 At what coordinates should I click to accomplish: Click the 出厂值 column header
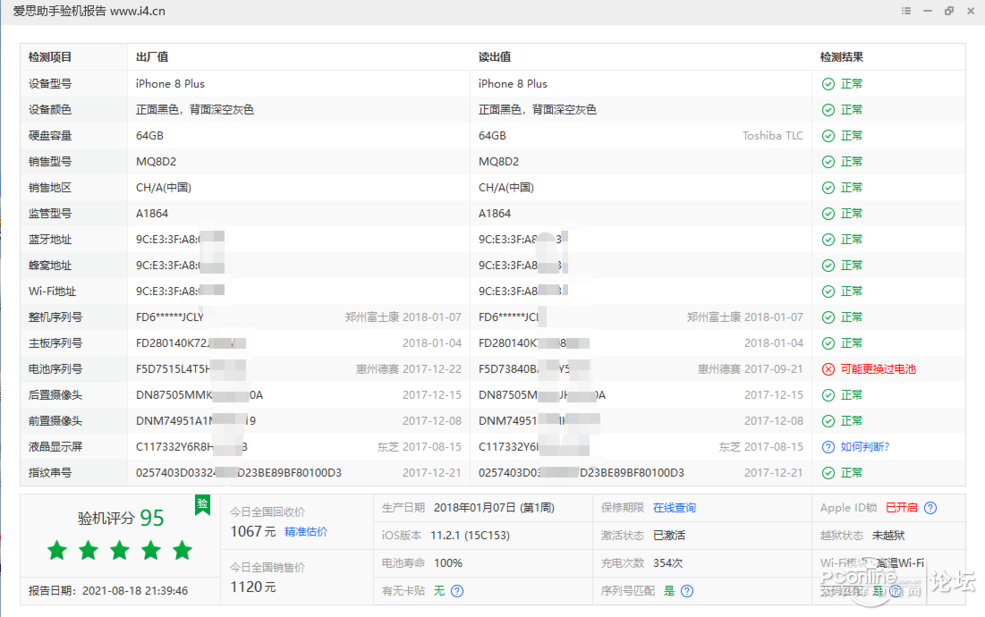click(x=152, y=57)
